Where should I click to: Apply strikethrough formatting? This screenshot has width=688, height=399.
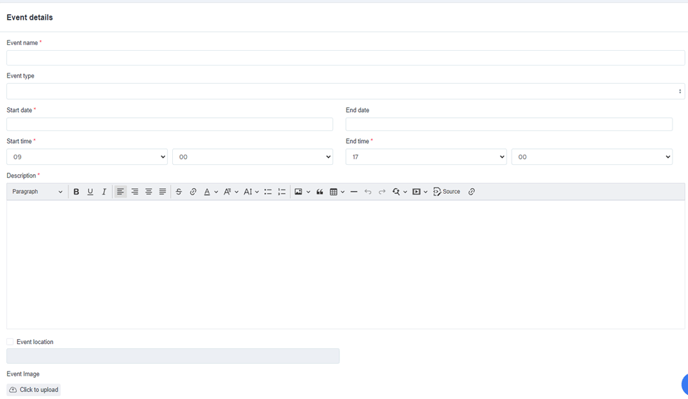[x=179, y=192]
